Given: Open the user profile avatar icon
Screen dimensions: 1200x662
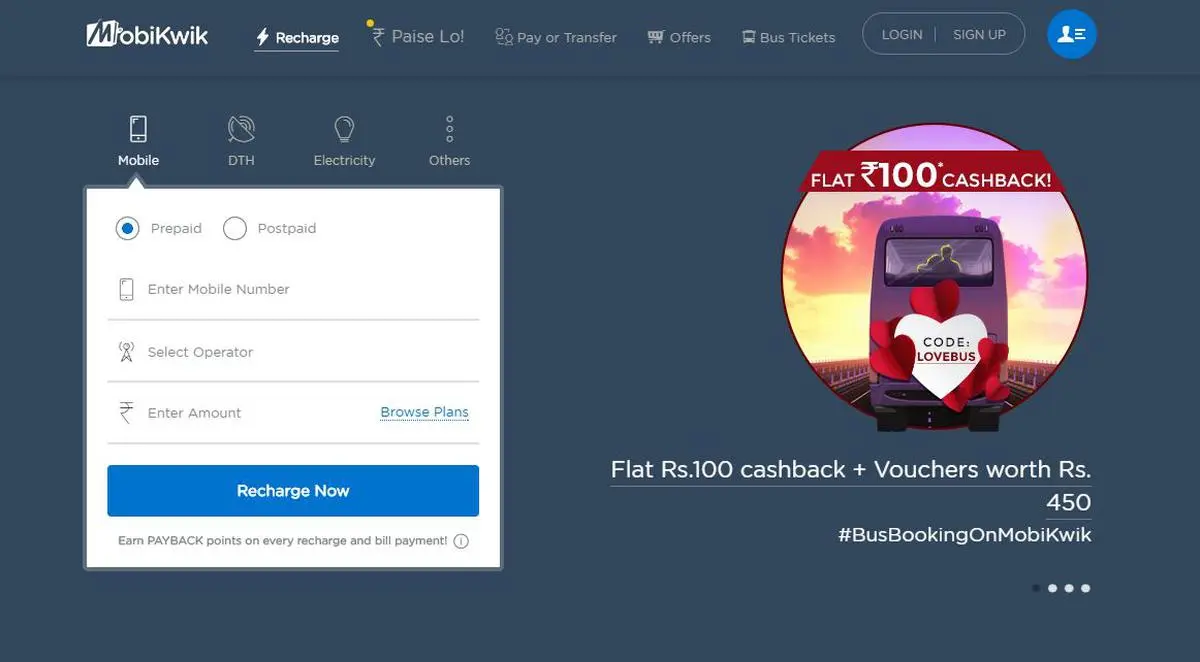Looking at the screenshot, I should [1072, 35].
